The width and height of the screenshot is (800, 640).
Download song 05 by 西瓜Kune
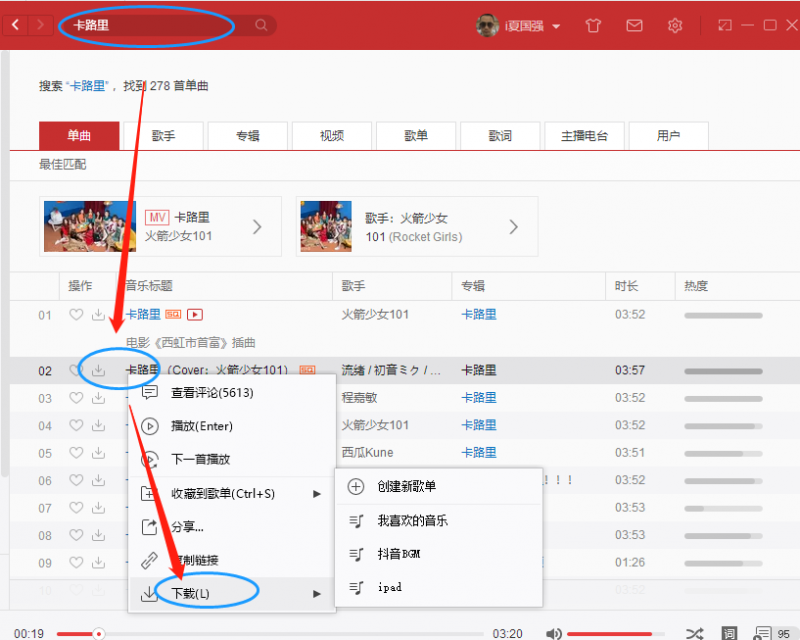tap(98, 453)
